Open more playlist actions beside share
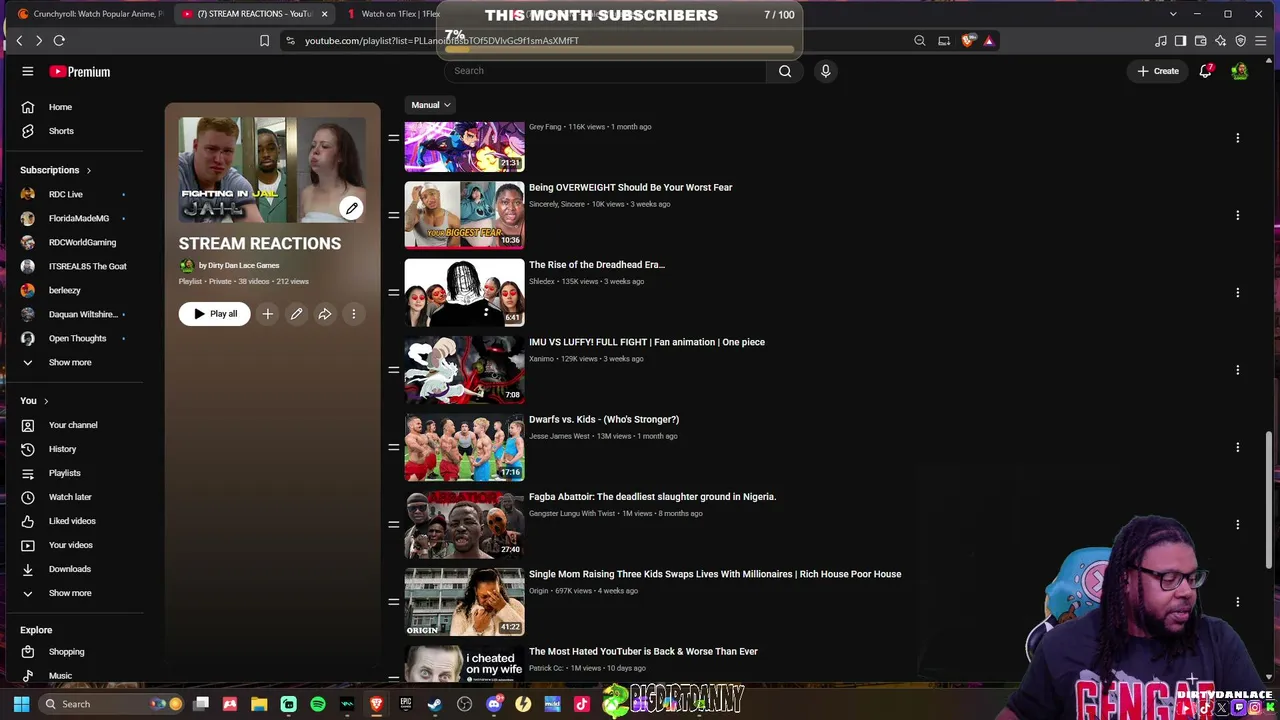 353,314
